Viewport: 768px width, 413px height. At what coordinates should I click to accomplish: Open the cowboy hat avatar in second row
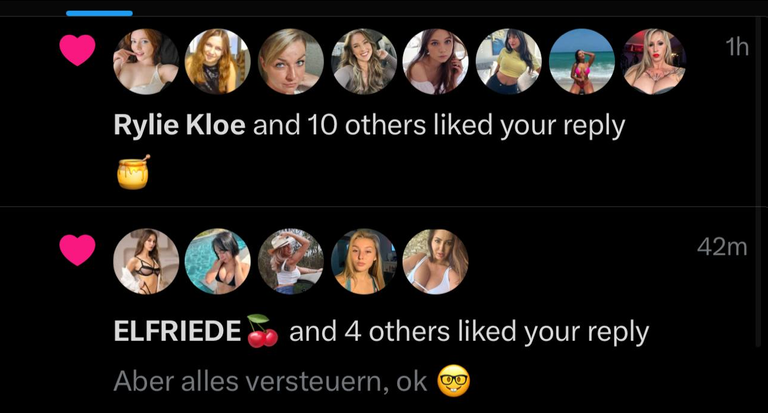click(x=291, y=261)
